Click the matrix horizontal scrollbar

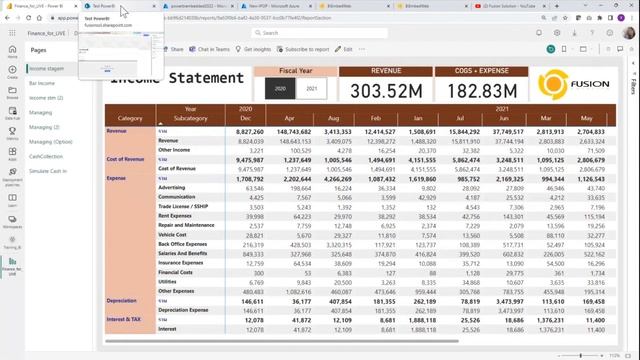coord(282,341)
